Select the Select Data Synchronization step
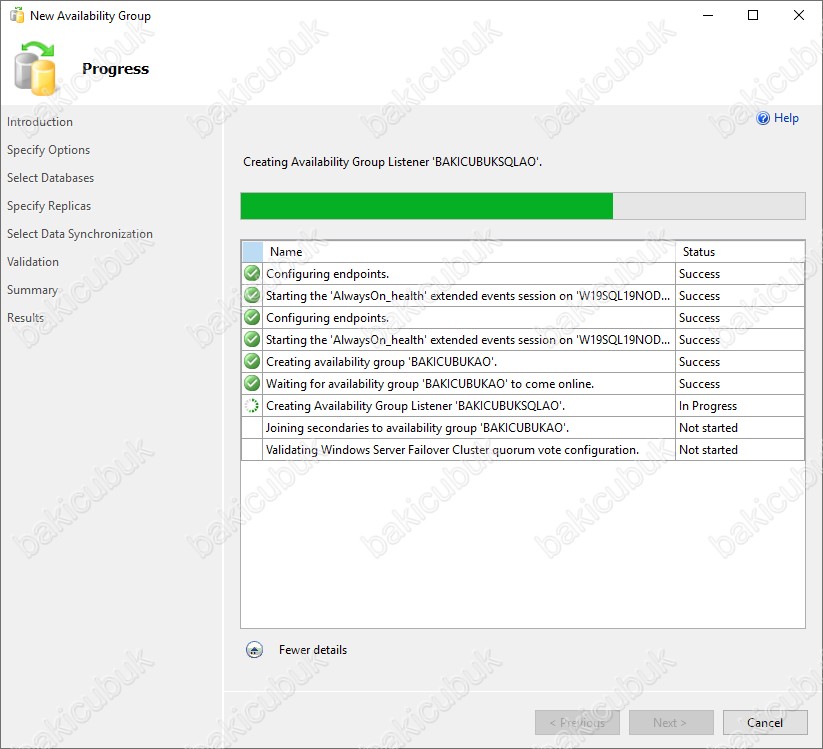This screenshot has width=823, height=749. (x=80, y=234)
